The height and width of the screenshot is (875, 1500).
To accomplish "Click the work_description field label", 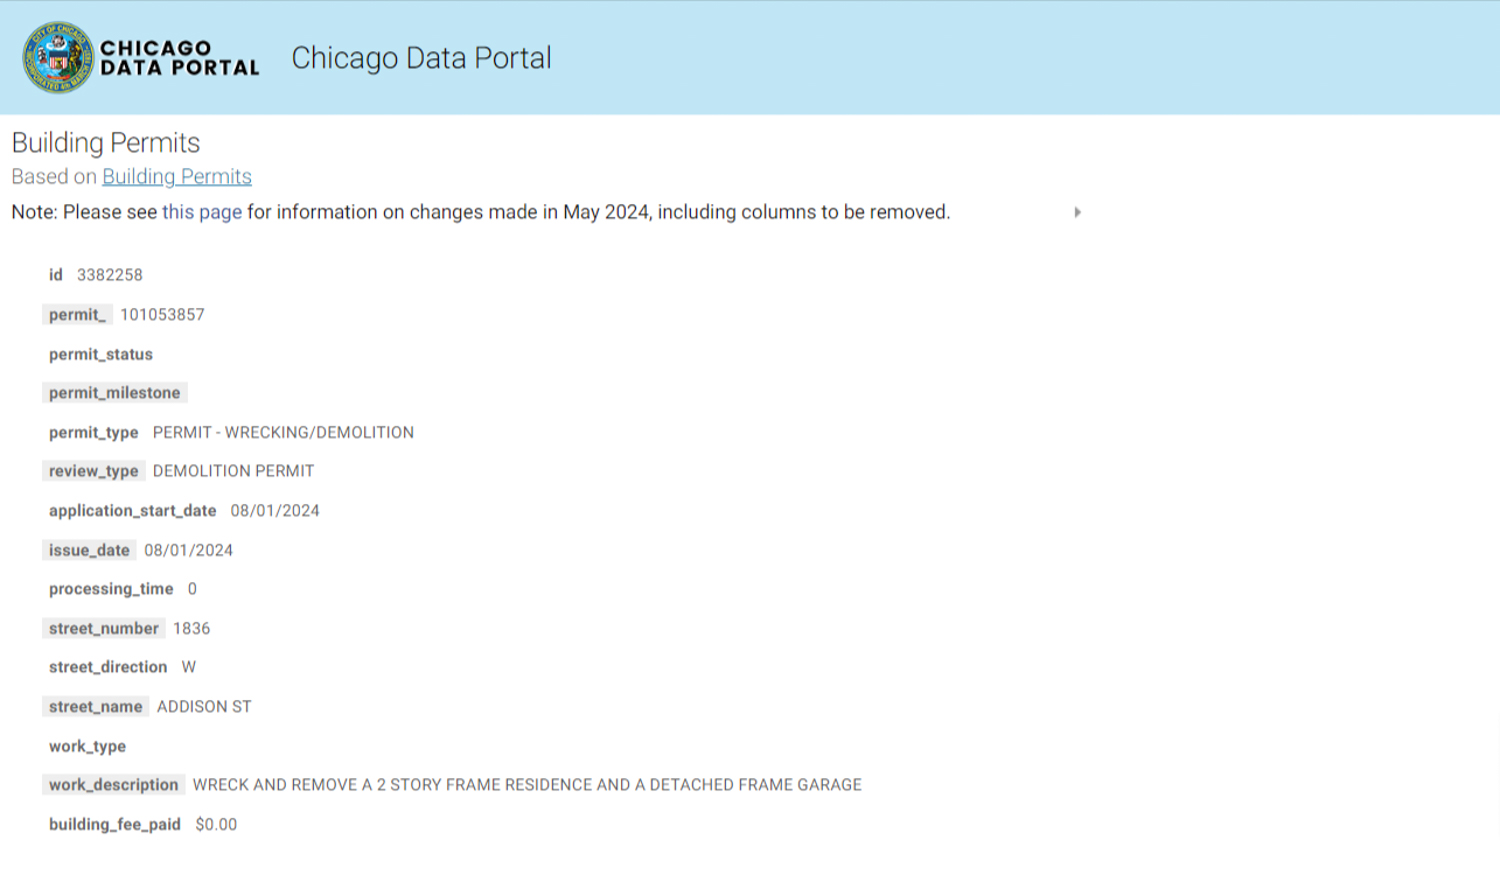I will pos(114,785).
